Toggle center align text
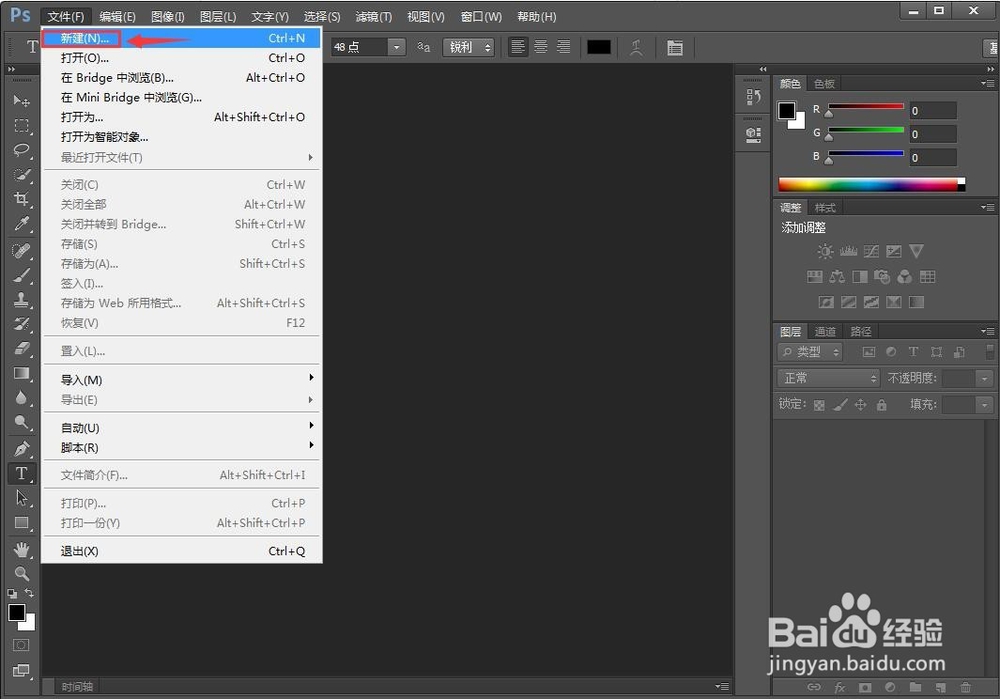This screenshot has width=1000, height=699. tap(540, 47)
